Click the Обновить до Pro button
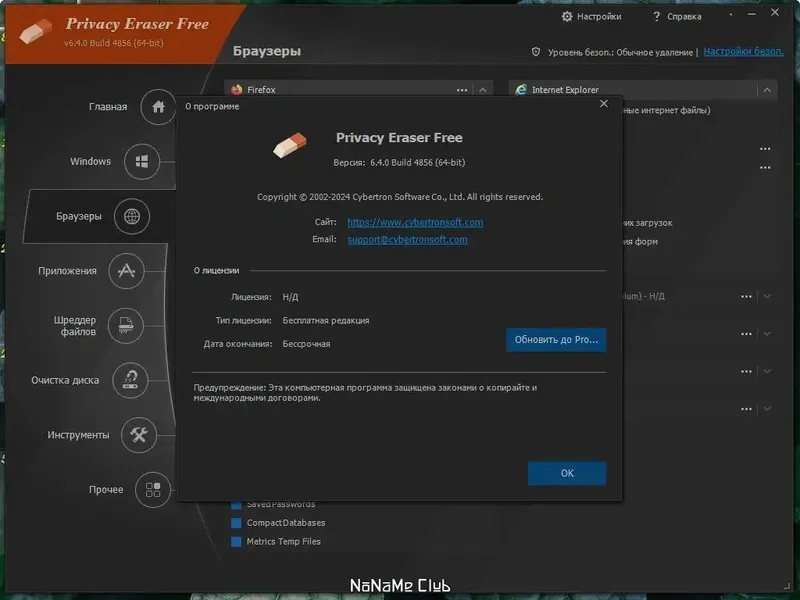Screen dimensions: 800x600 click(x=556, y=340)
